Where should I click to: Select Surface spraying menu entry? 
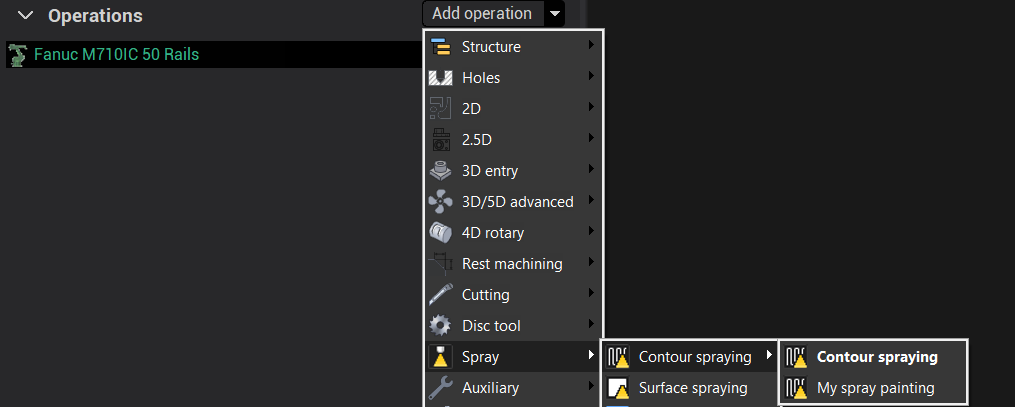pyautogui.click(x=692, y=388)
